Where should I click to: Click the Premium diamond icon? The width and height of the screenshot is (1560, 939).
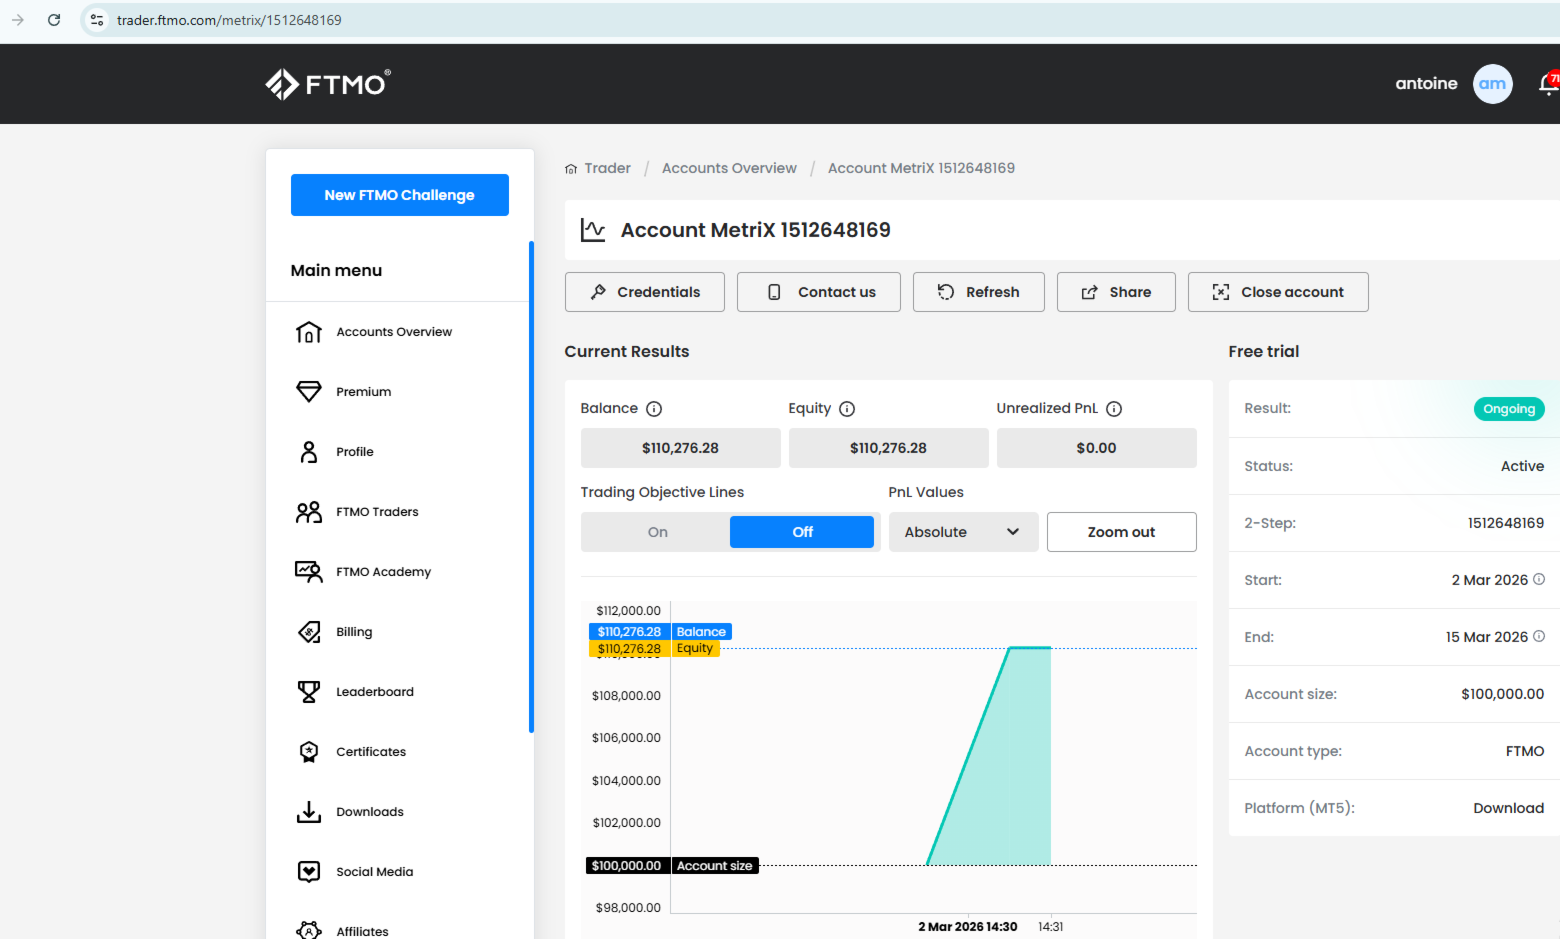(x=309, y=392)
